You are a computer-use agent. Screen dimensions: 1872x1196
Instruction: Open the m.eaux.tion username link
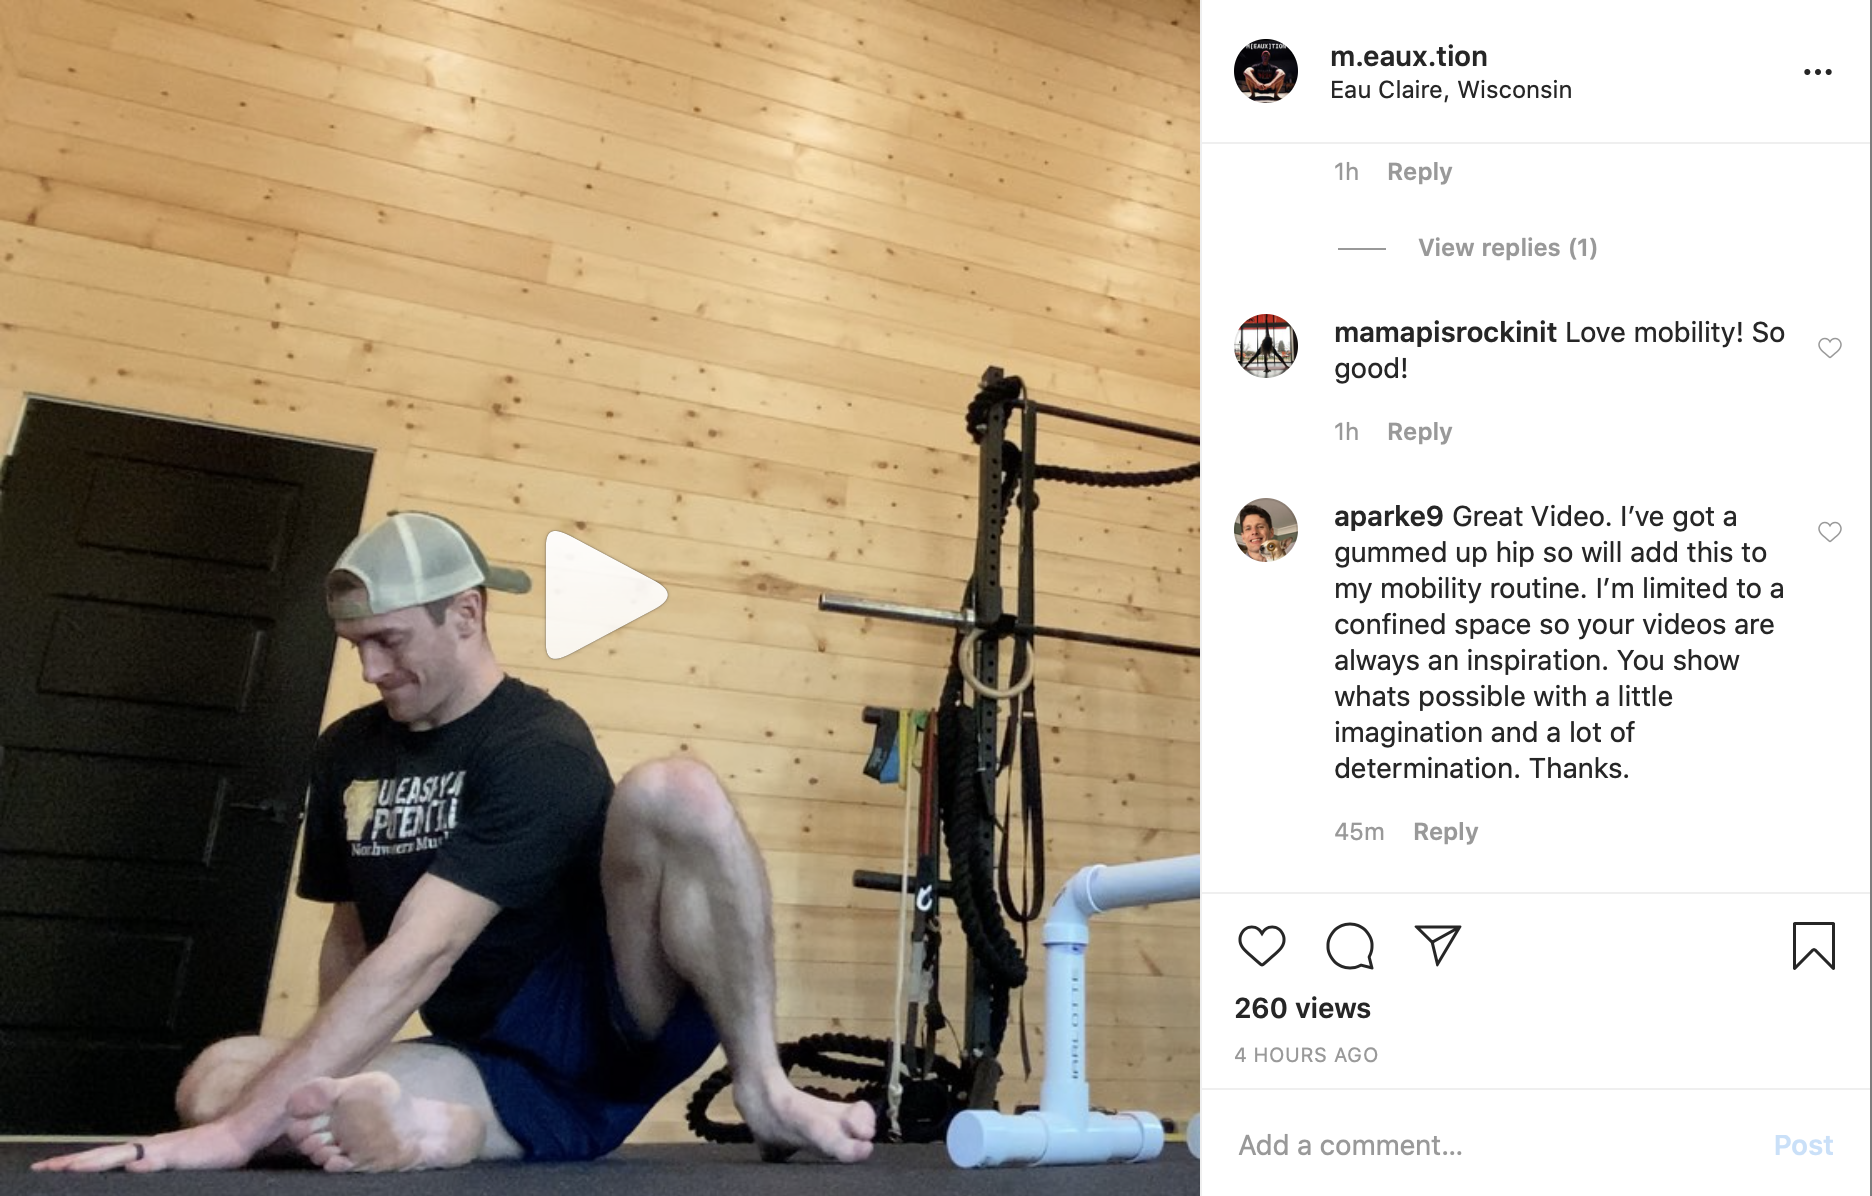click(x=1408, y=56)
